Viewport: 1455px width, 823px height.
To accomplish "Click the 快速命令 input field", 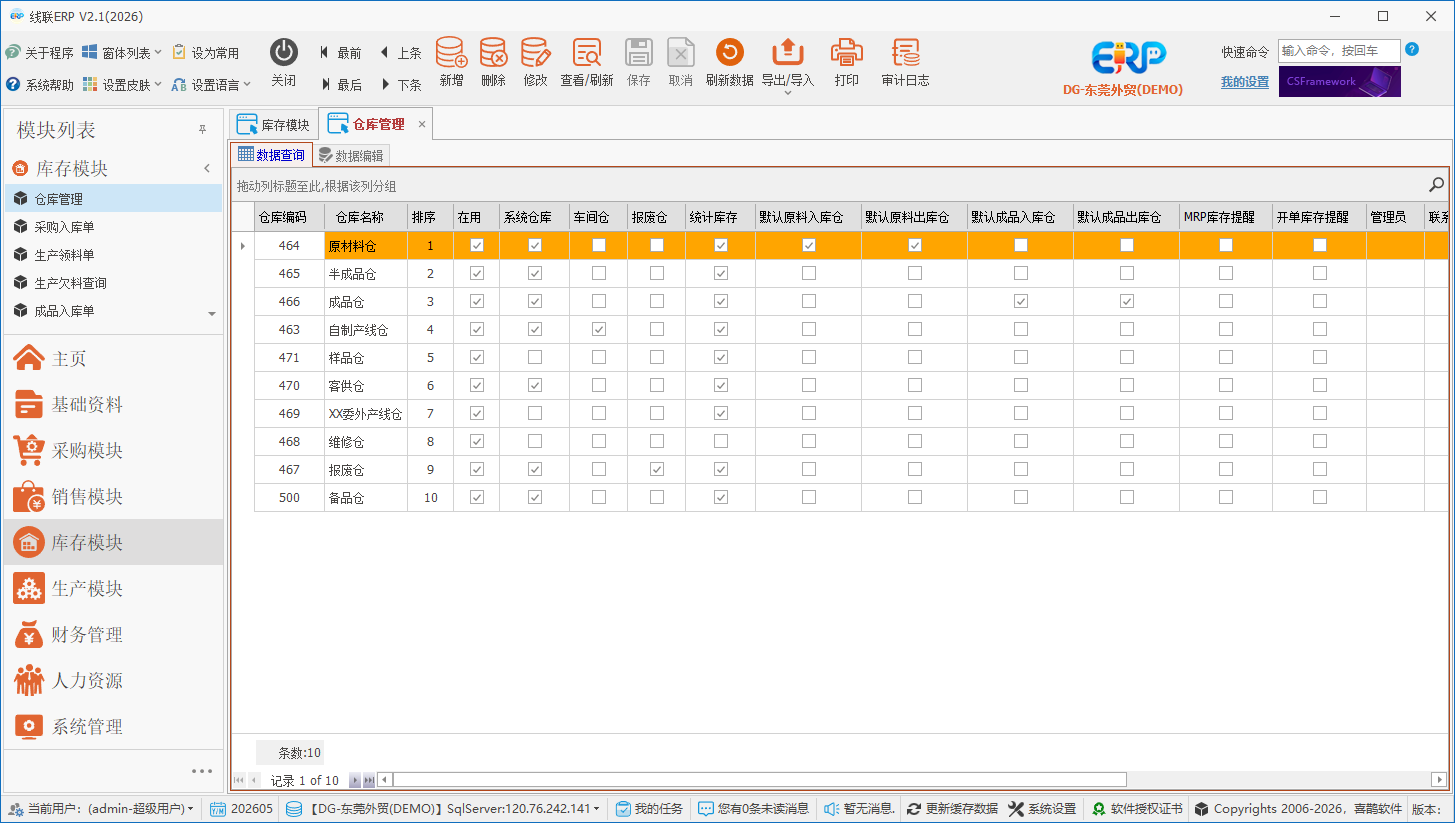I will [1339, 50].
